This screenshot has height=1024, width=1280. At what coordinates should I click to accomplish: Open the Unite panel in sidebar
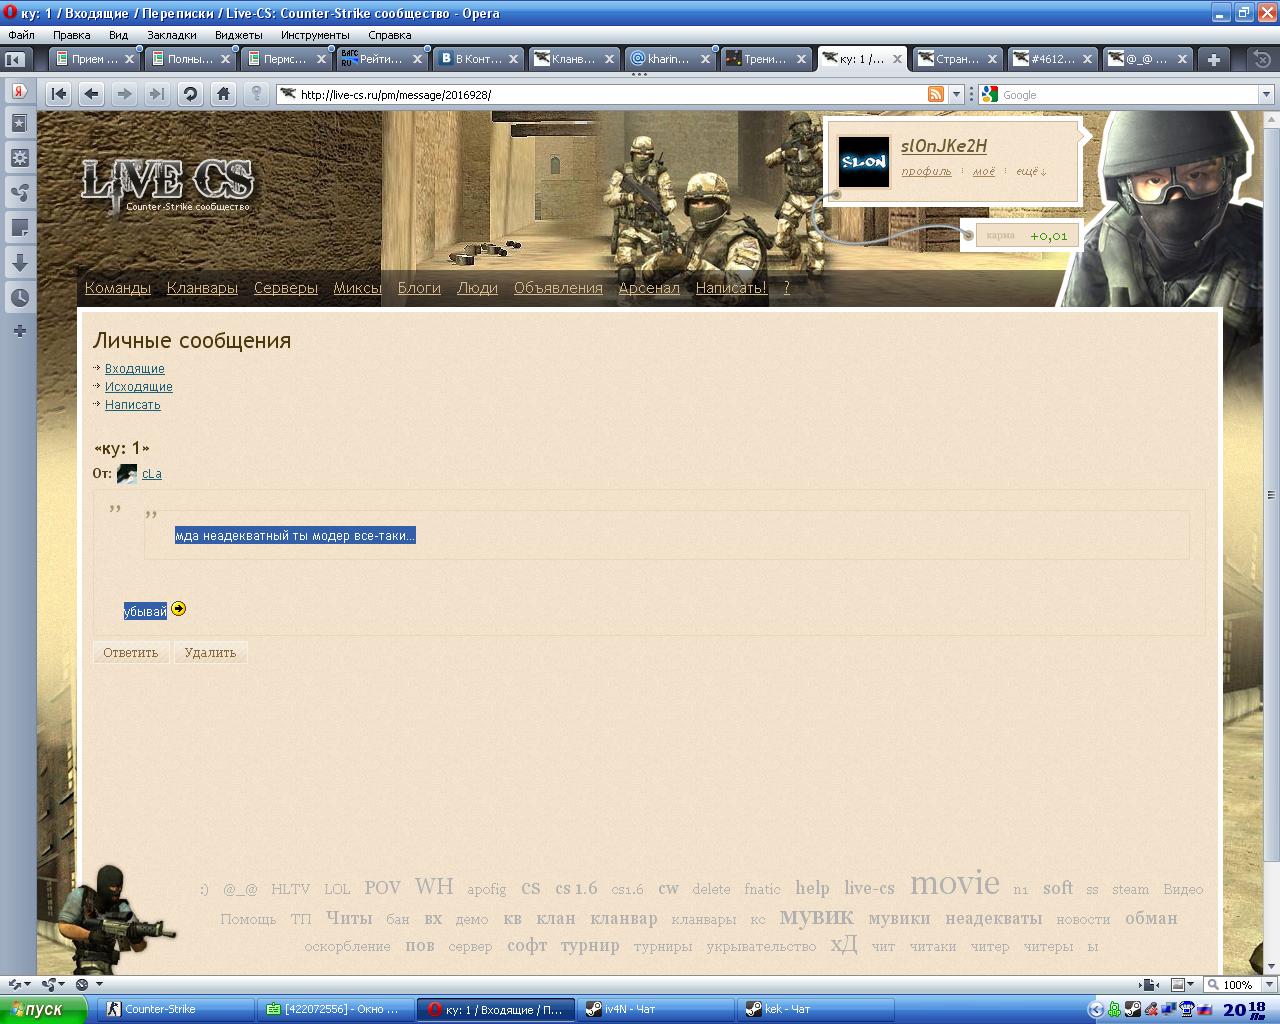tap(19, 193)
